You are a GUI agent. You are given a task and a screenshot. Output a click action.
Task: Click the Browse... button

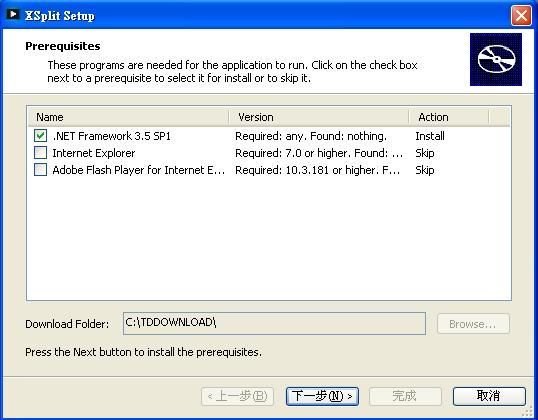[473, 324]
